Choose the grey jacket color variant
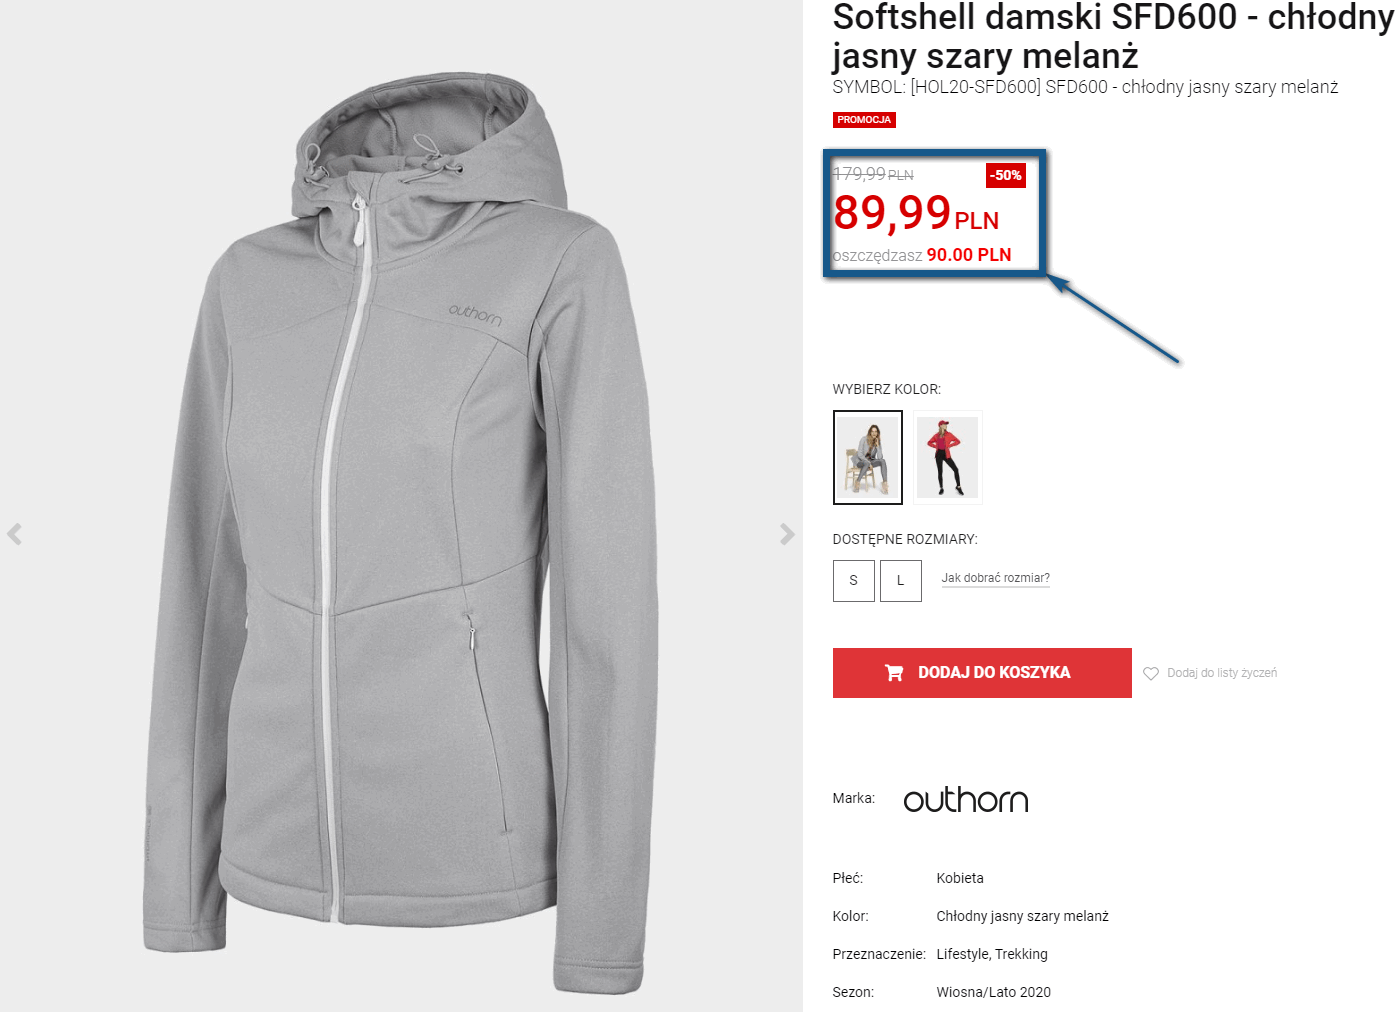This screenshot has height=1012, width=1399. click(x=868, y=457)
